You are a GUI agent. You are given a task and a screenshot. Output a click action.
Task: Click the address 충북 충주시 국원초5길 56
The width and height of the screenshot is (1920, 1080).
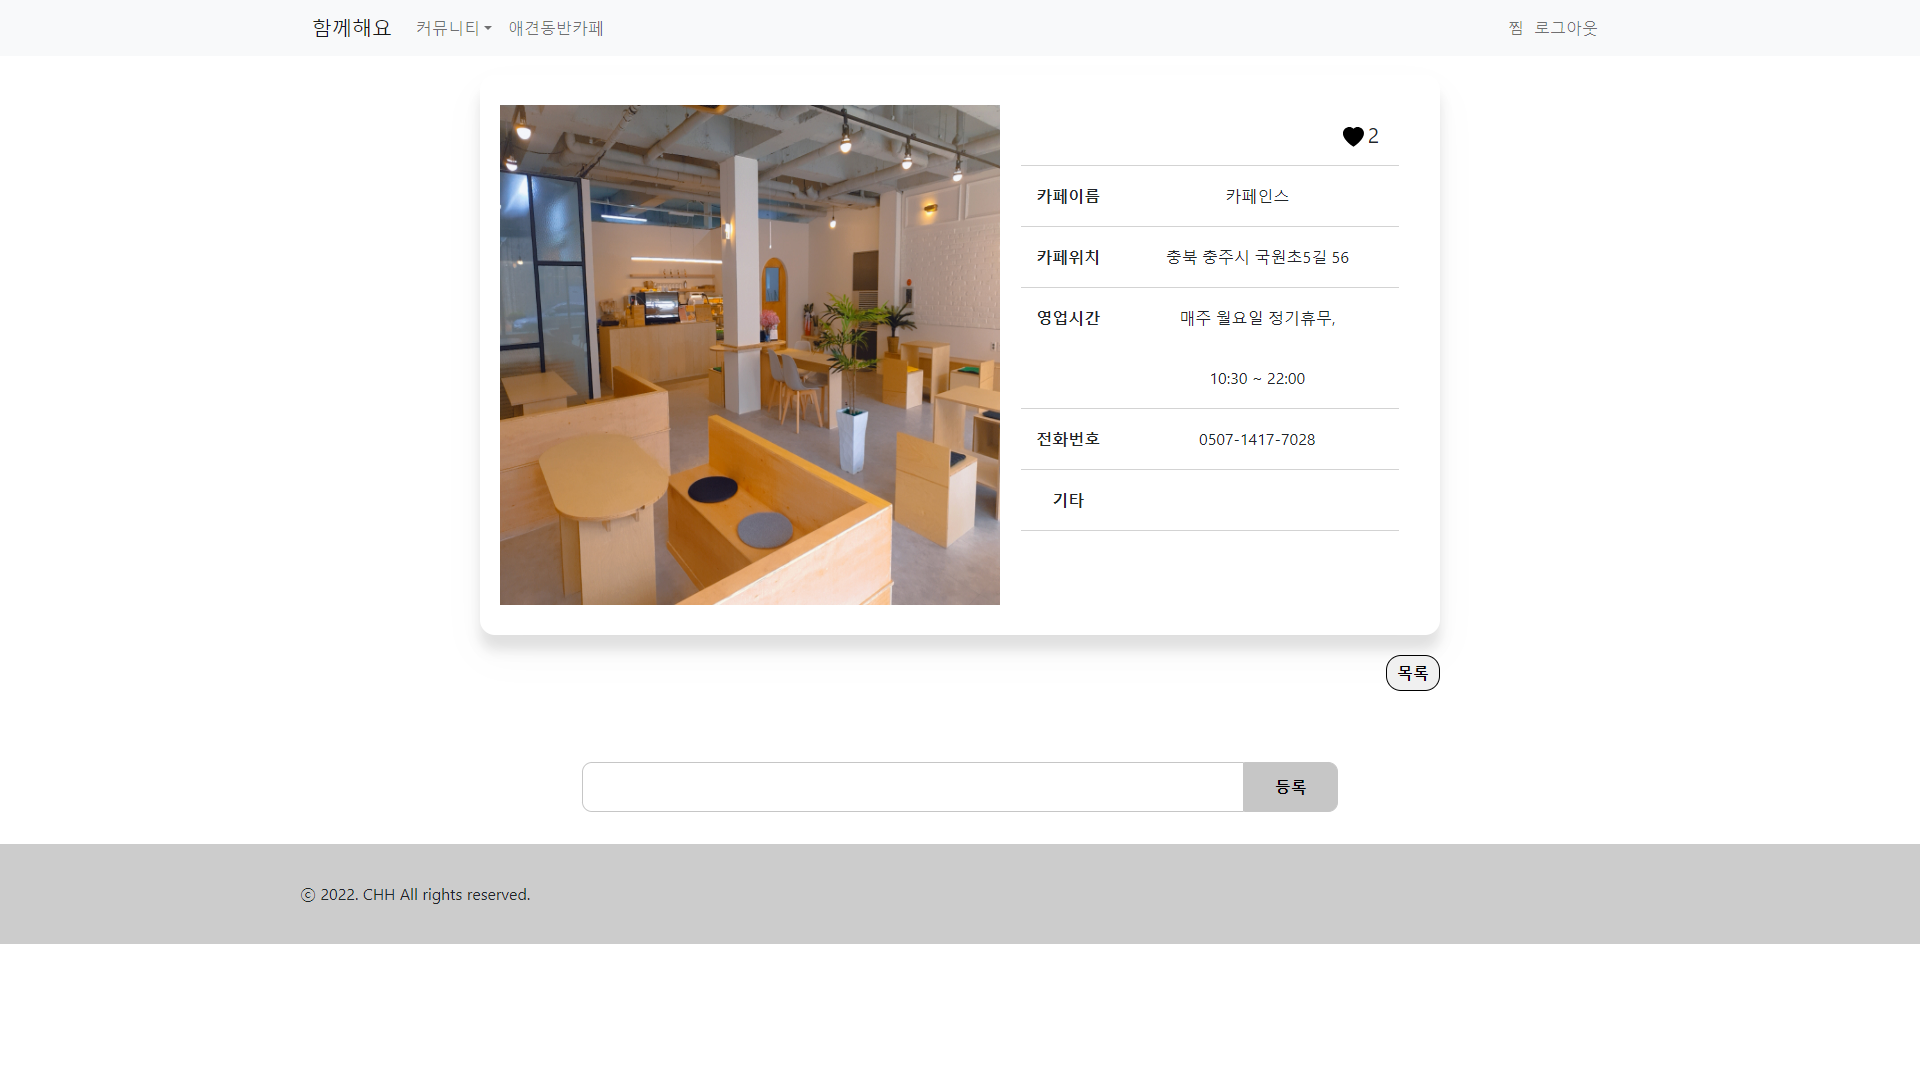click(1256, 258)
